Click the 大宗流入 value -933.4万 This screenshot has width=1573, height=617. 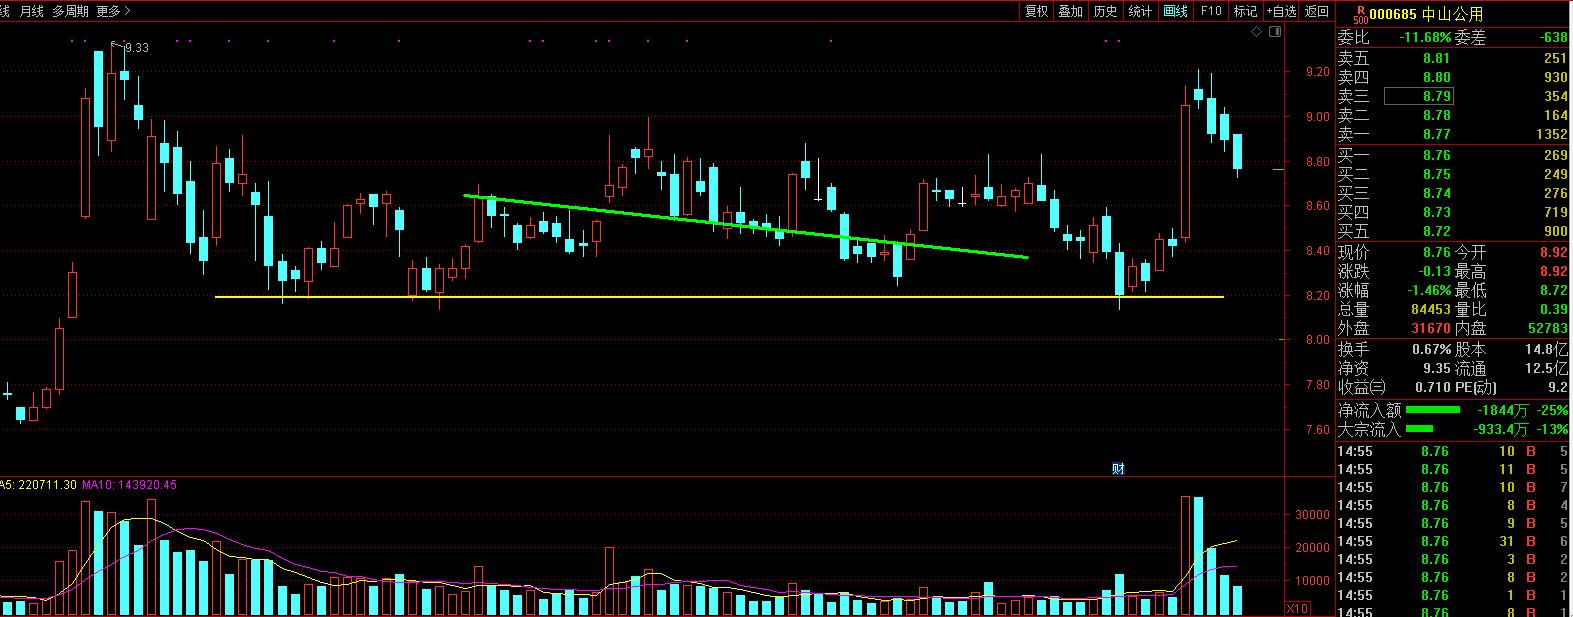1500,429
